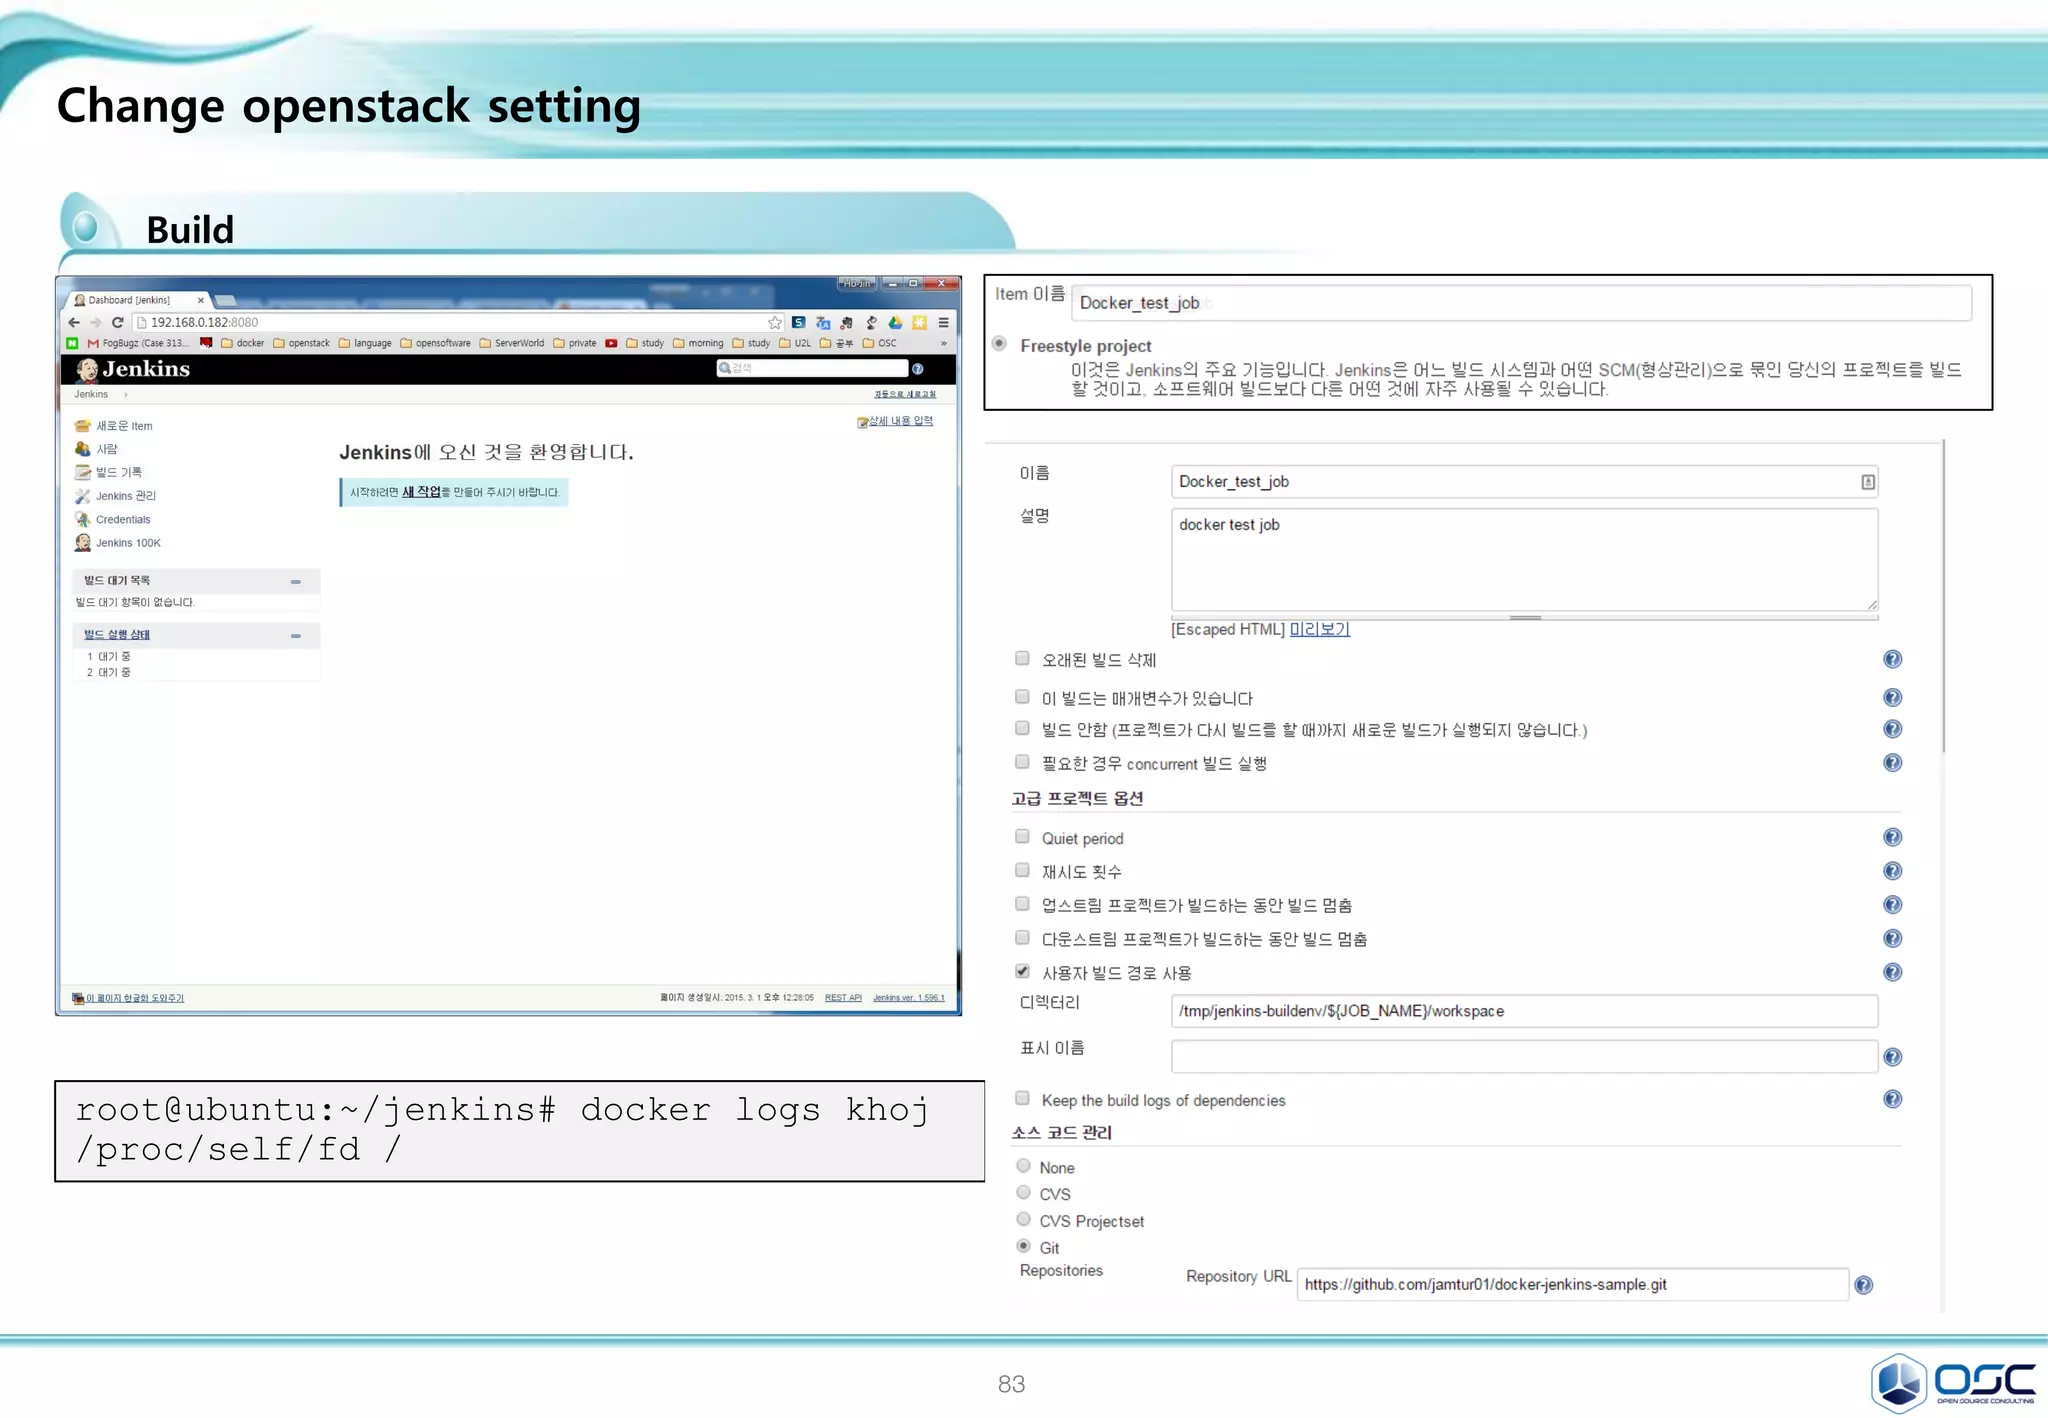
Task: Click the 미리보기 preview link
Action: tap(1319, 629)
